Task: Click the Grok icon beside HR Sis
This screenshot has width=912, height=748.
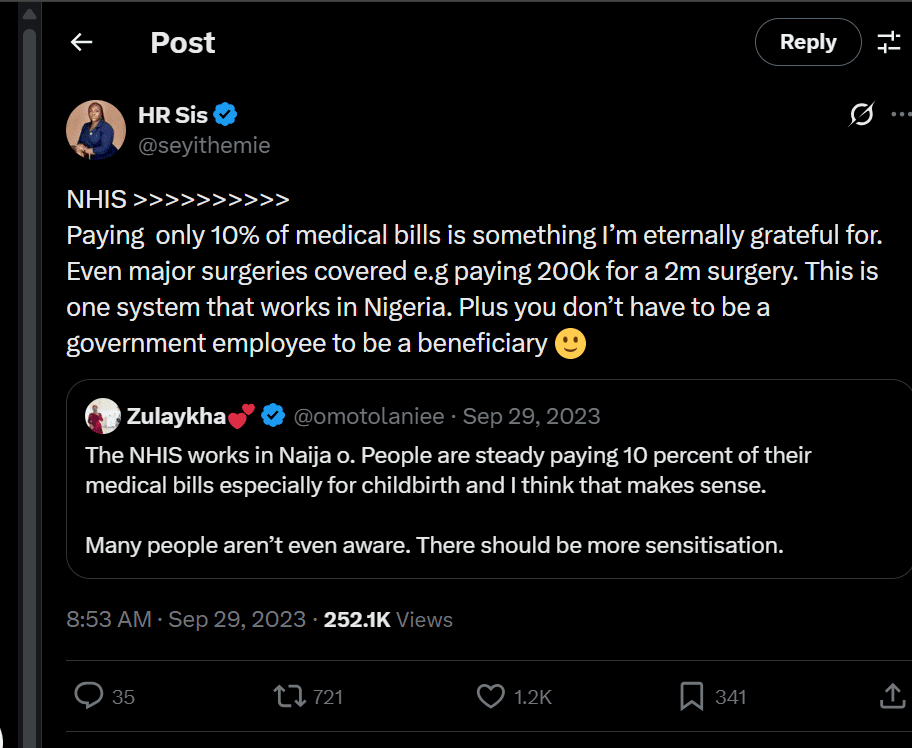Action: pyautogui.click(x=860, y=116)
